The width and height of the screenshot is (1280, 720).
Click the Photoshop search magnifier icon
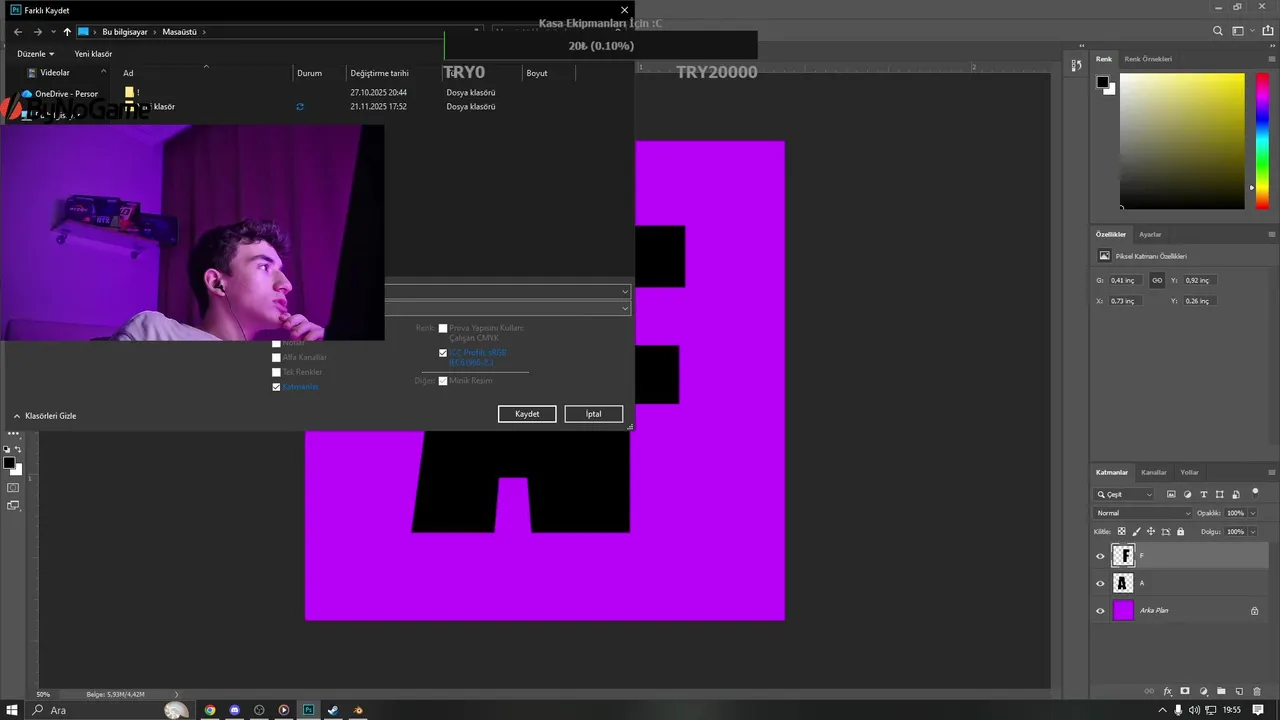pos(1217,31)
